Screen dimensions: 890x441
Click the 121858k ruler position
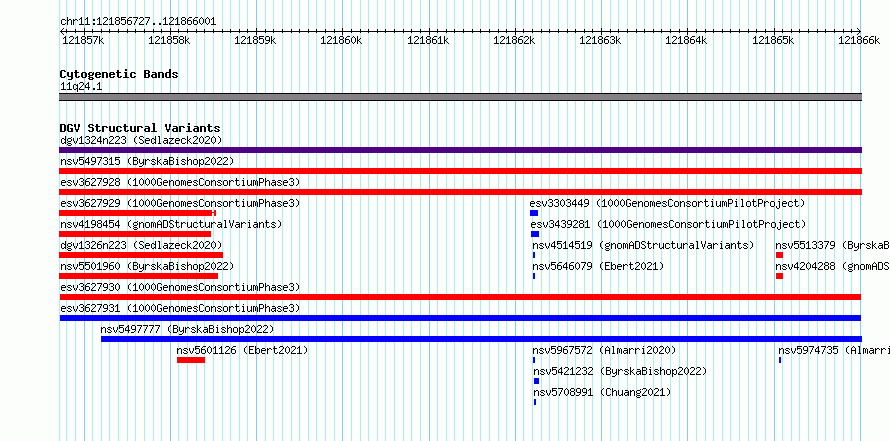click(169, 40)
